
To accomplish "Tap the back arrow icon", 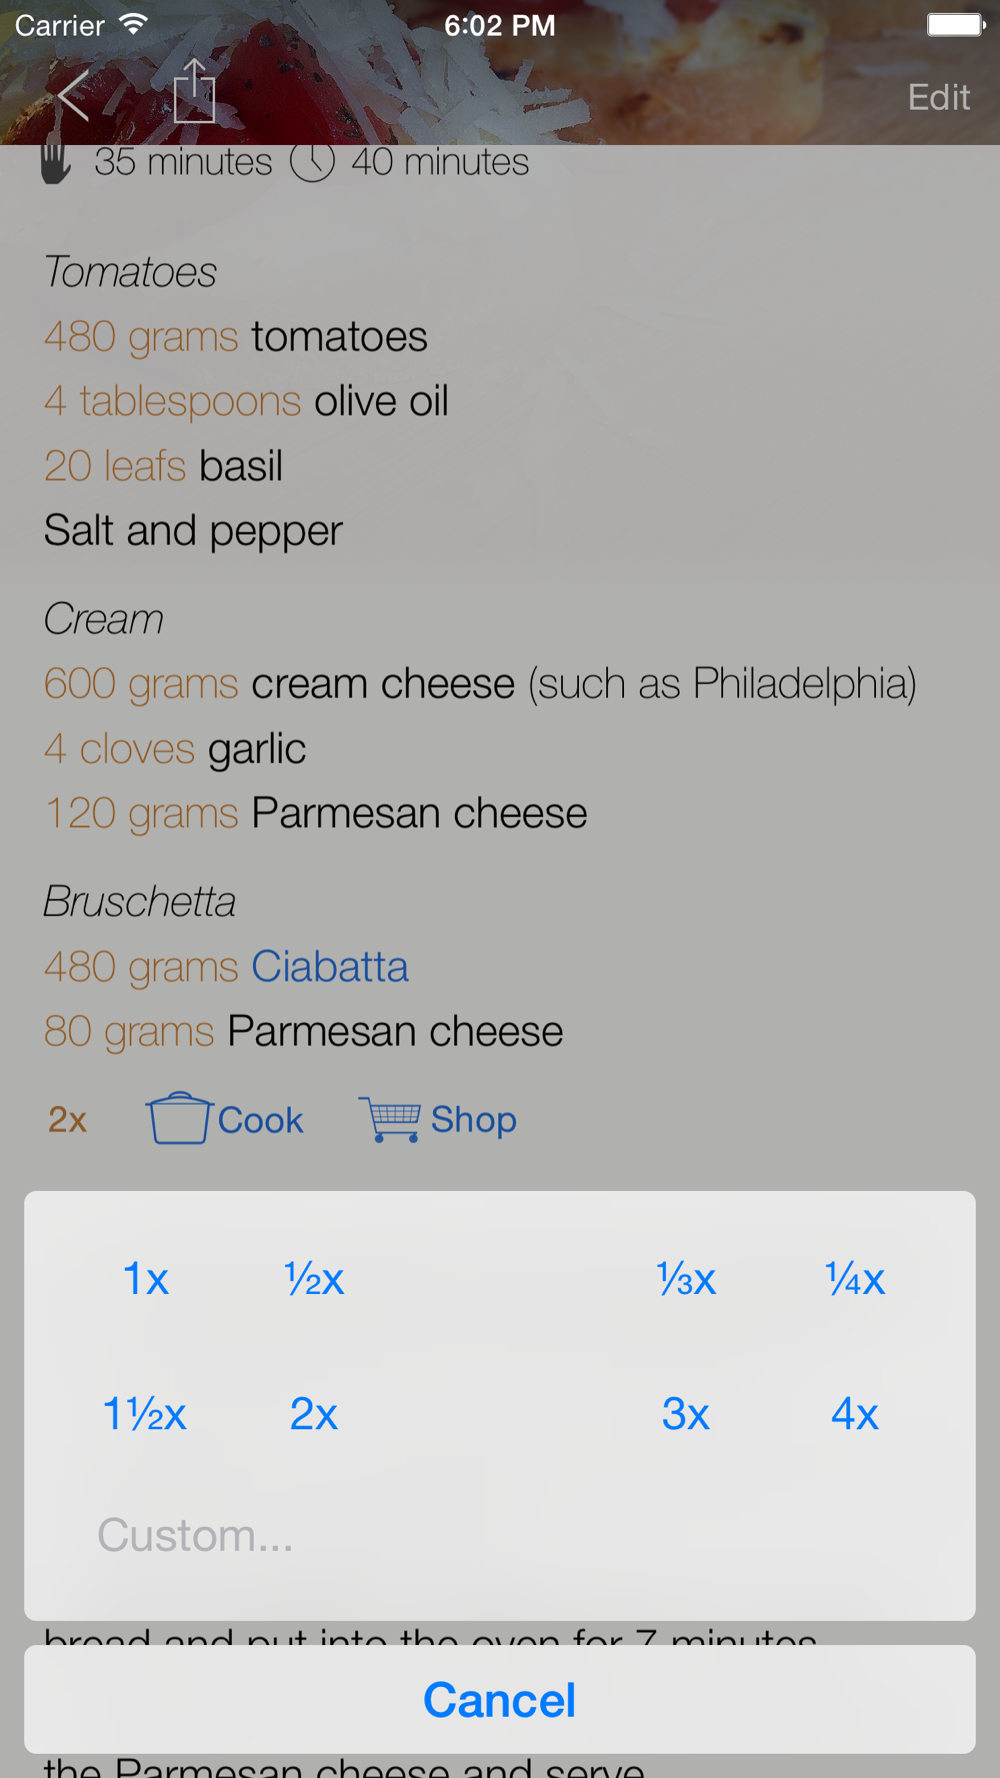I will click(x=73, y=96).
